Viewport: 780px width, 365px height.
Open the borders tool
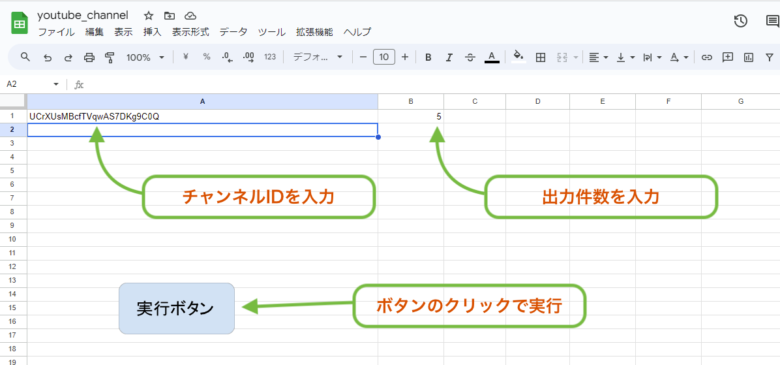pos(540,58)
